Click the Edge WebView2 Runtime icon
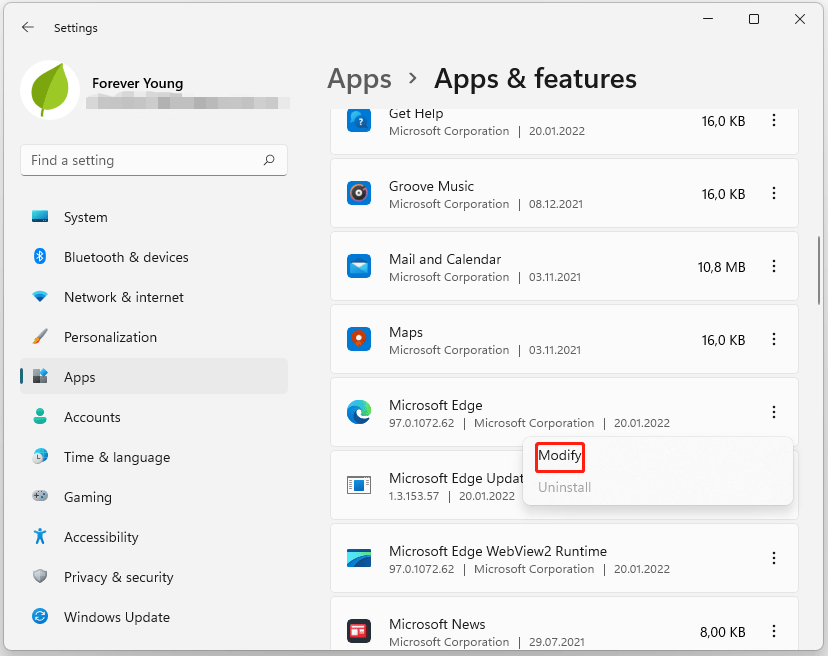 tap(359, 558)
